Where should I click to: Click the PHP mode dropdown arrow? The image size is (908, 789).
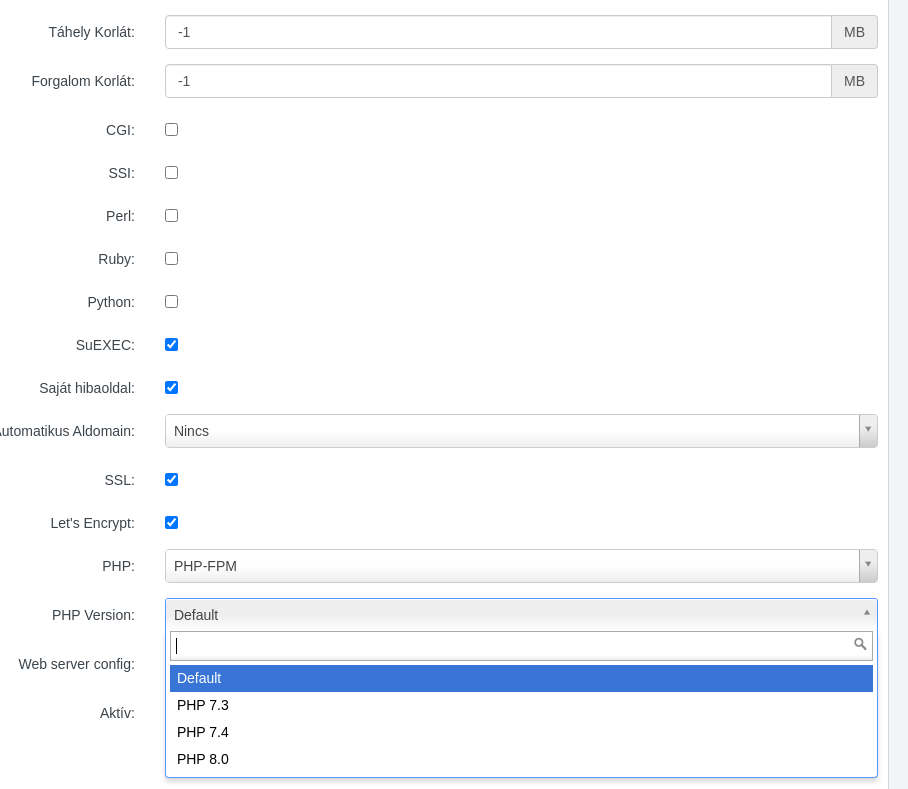coord(868,566)
